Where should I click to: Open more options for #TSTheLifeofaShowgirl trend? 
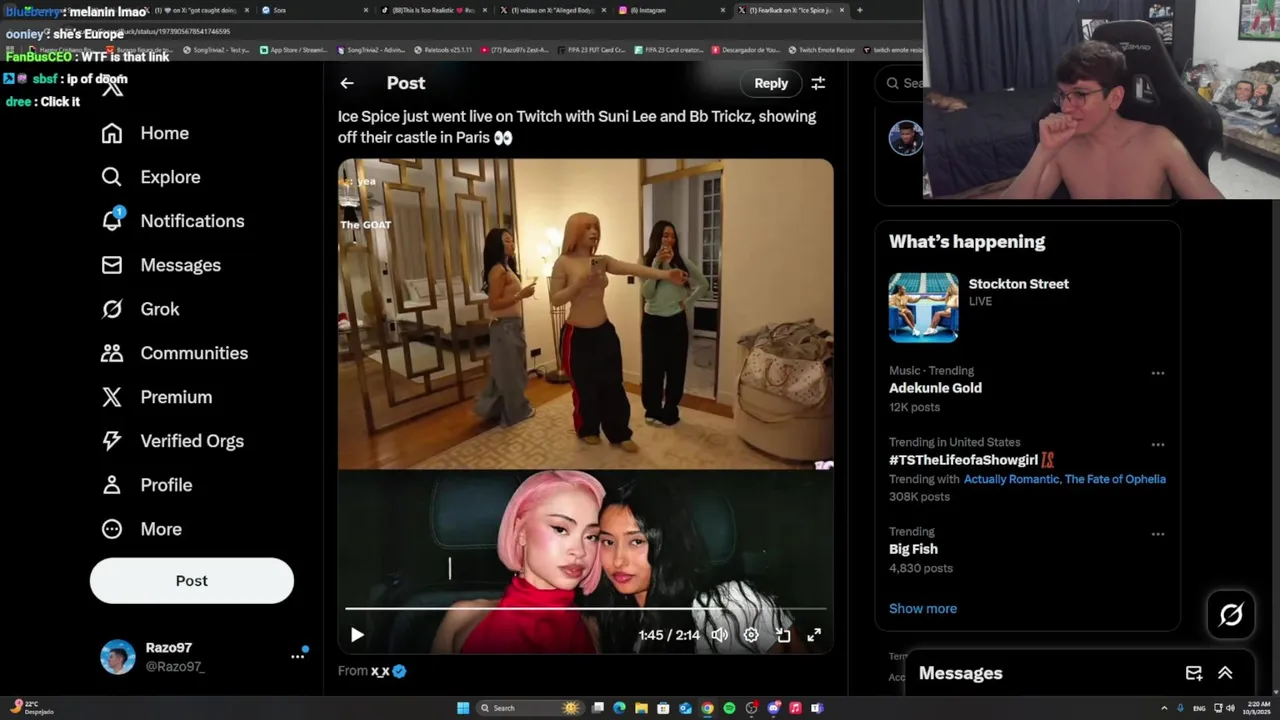(x=1158, y=444)
